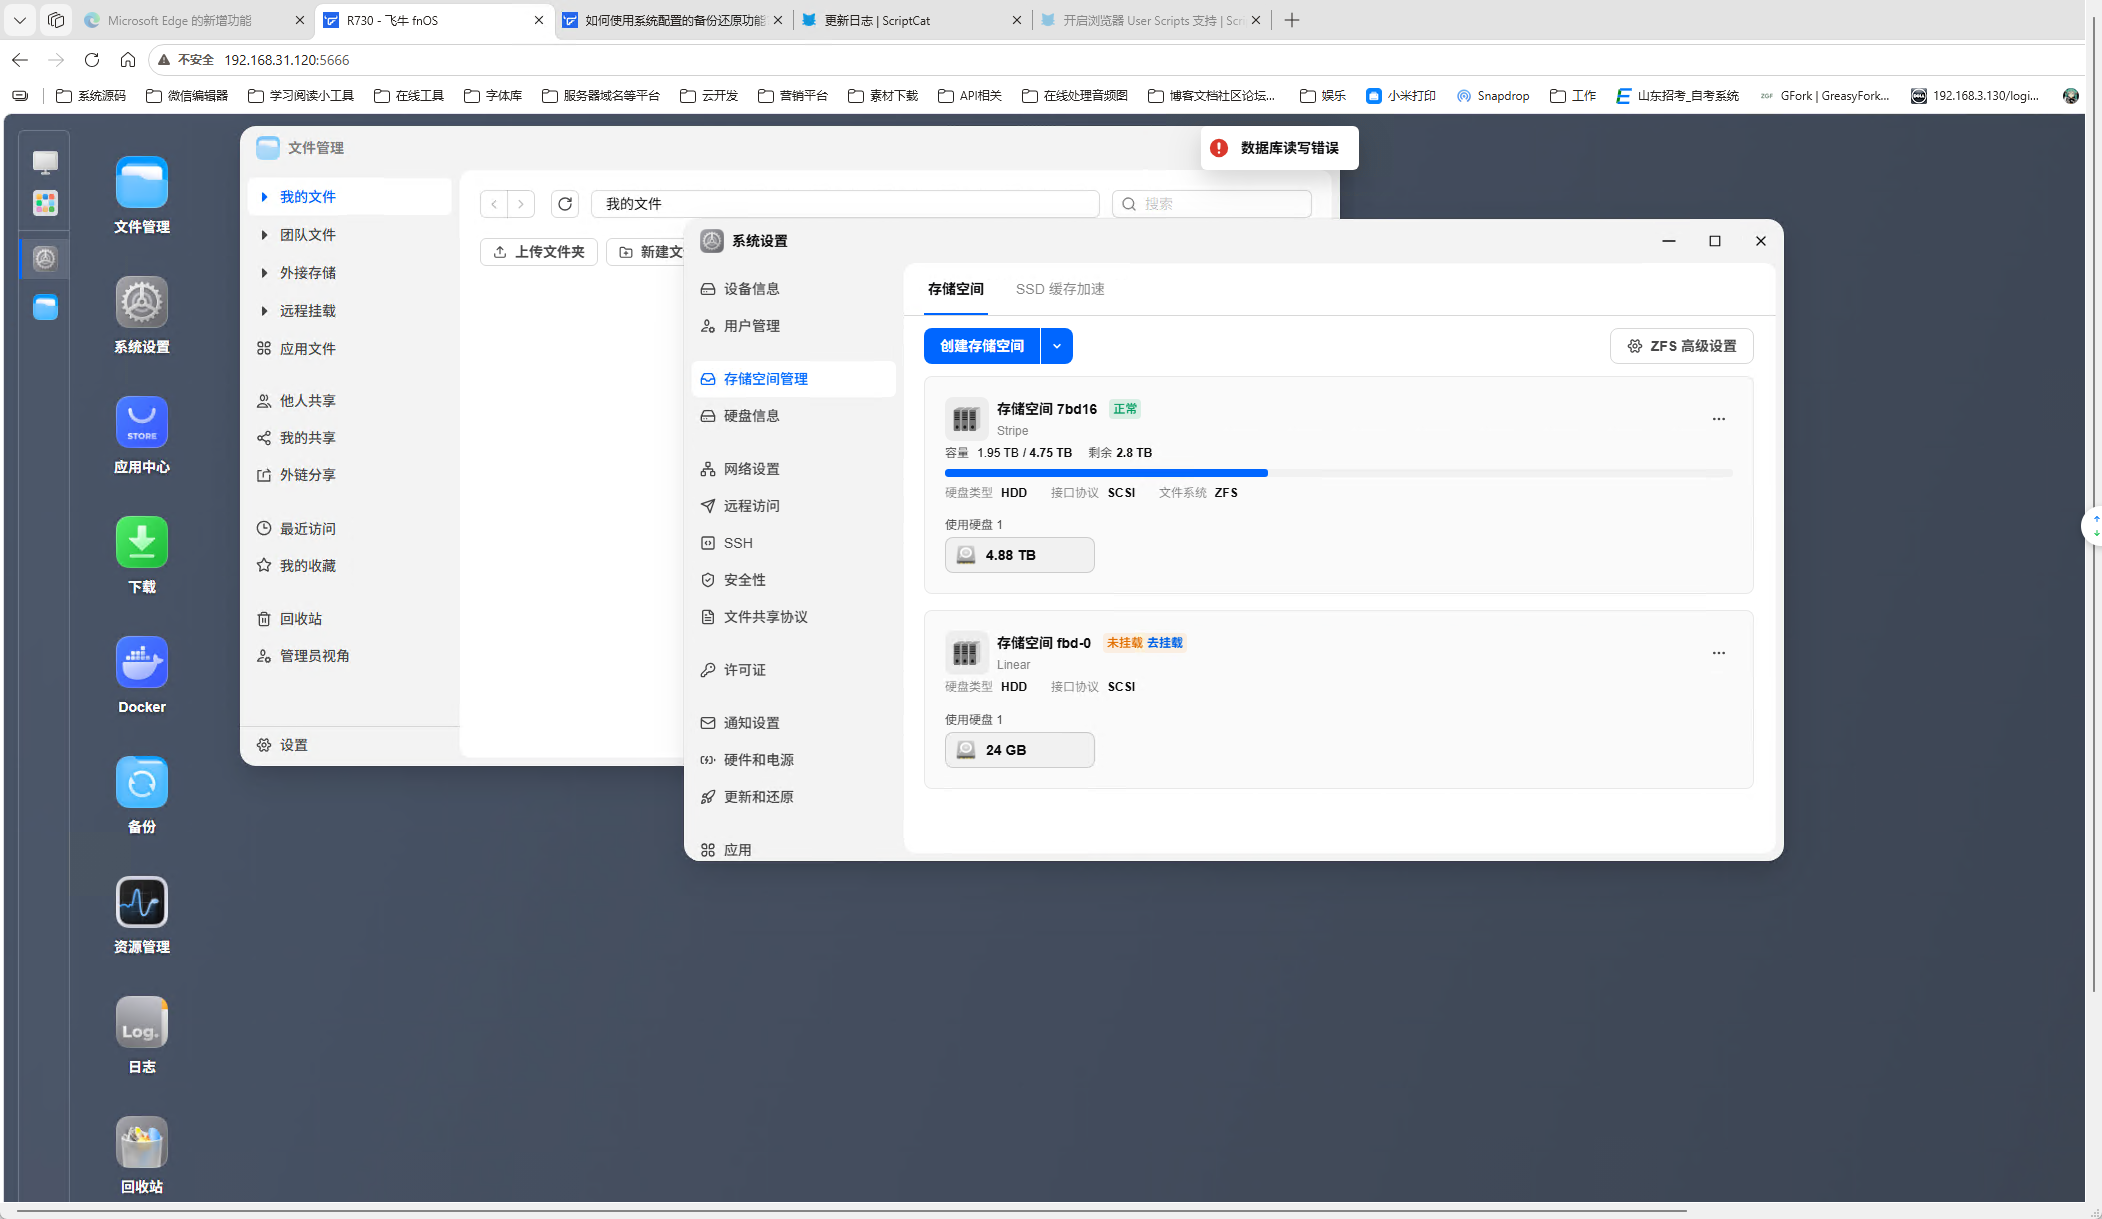Click the 去挂载 link for fbd-0
The image size is (2102, 1219).
pyautogui.click(x=1164, y=643)
